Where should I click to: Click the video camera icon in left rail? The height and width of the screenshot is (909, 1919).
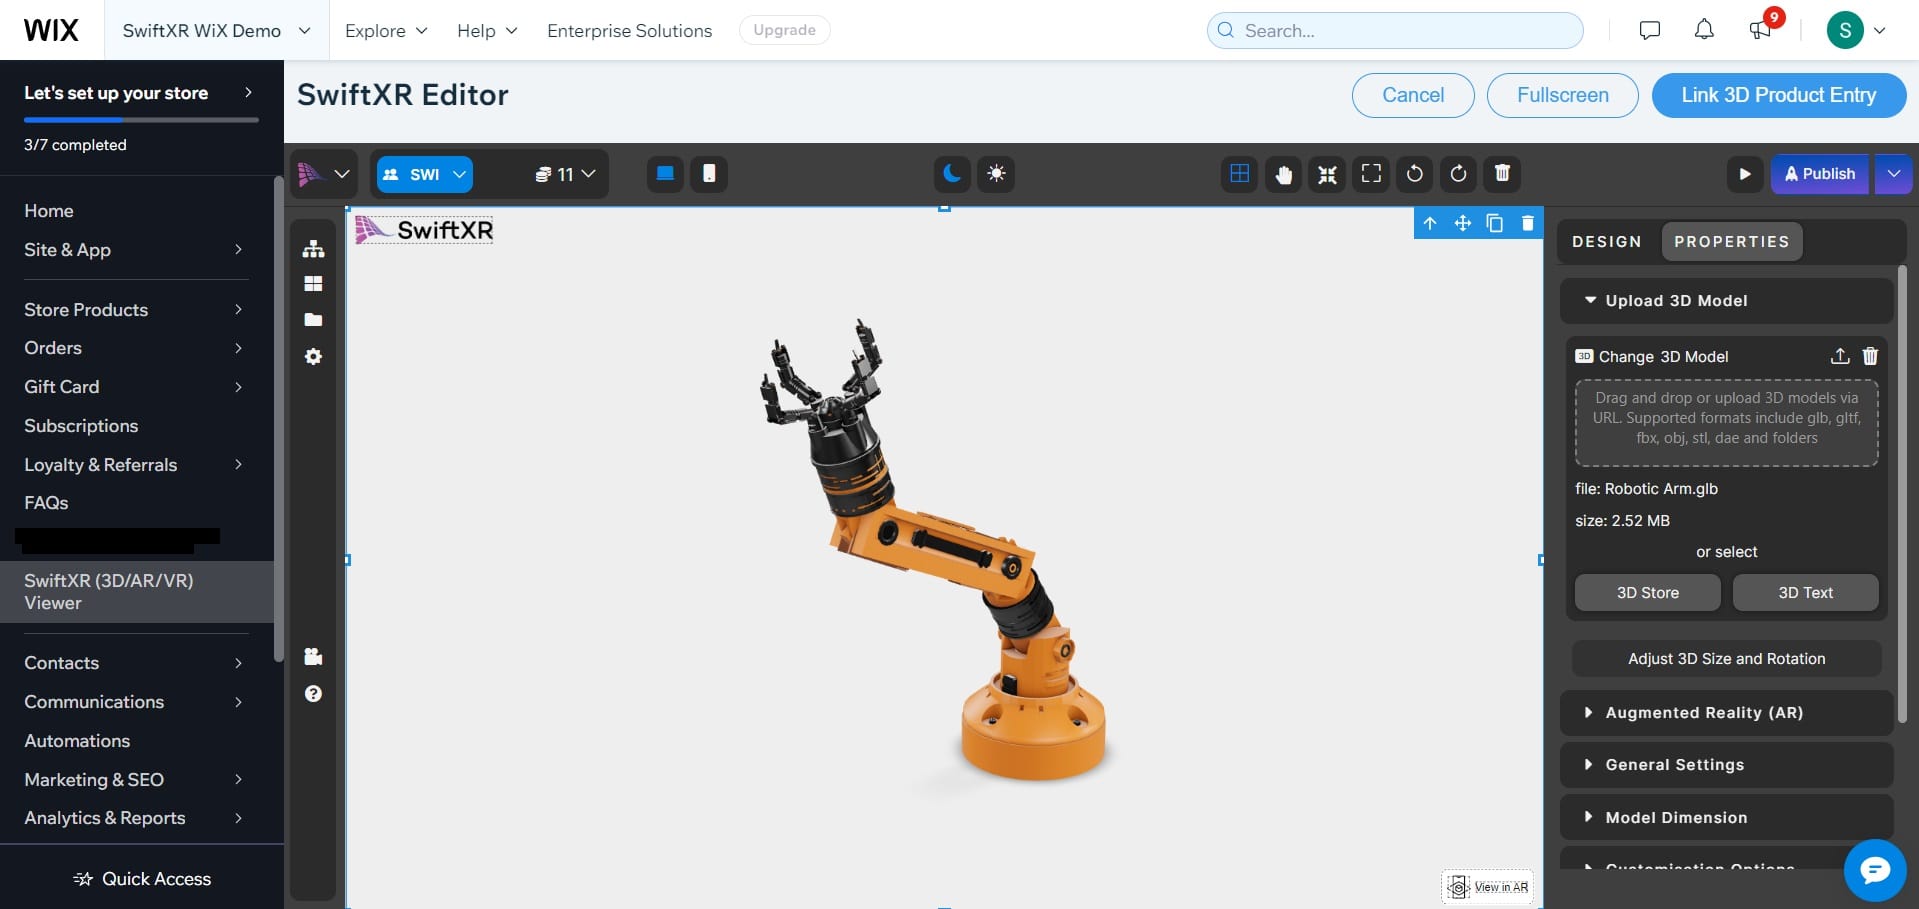click(x=313, y=656)
